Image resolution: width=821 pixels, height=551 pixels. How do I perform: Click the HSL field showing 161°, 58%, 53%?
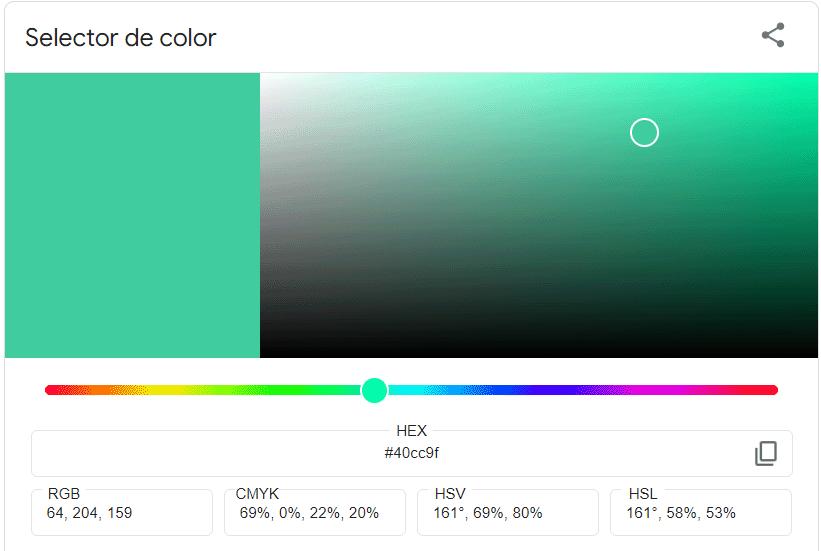[x=700, y=513]
